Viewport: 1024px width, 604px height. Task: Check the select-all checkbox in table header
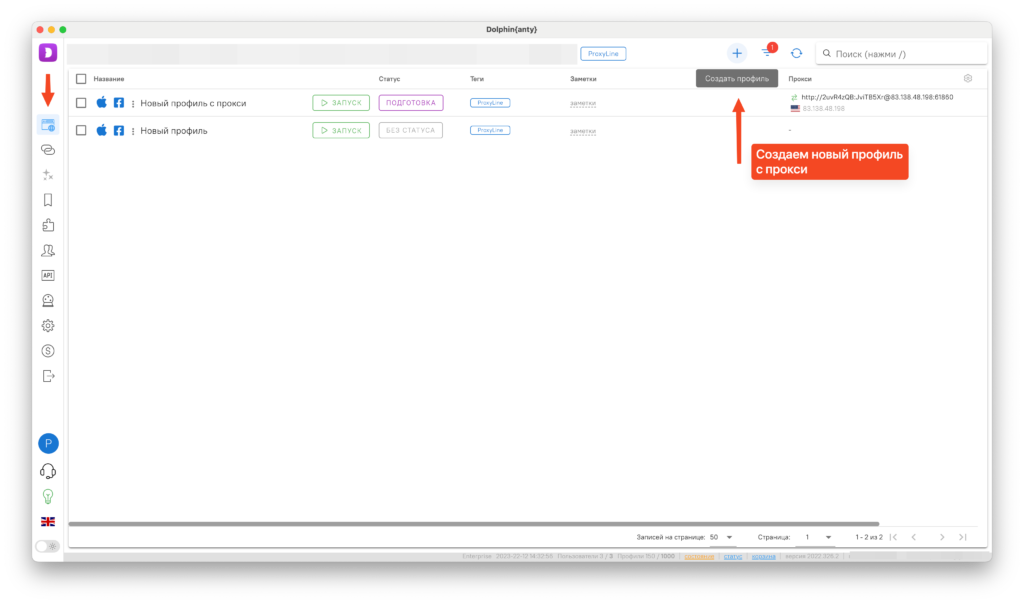coord(81,78)
